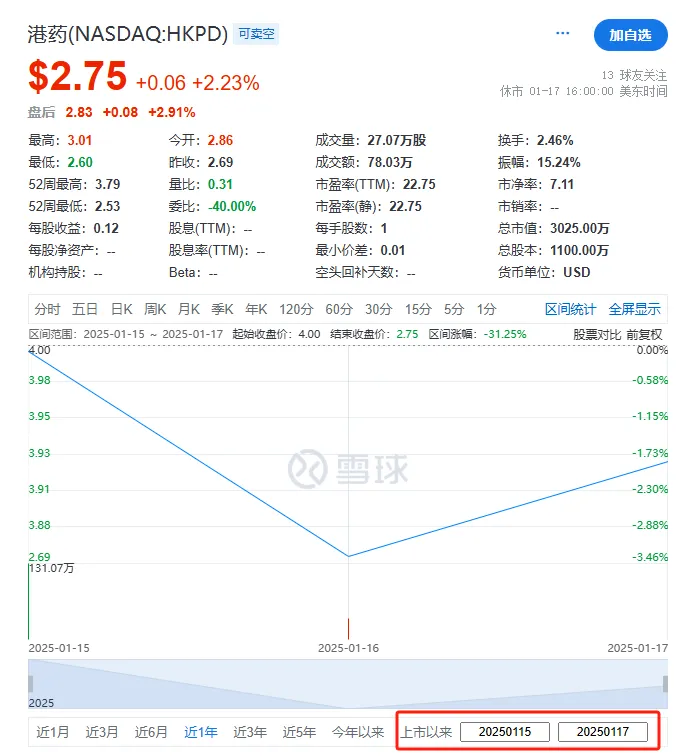This screenshot has width=696, height=756.
Task: Switch chart to 15分 interval
Action: pos(418,309)
